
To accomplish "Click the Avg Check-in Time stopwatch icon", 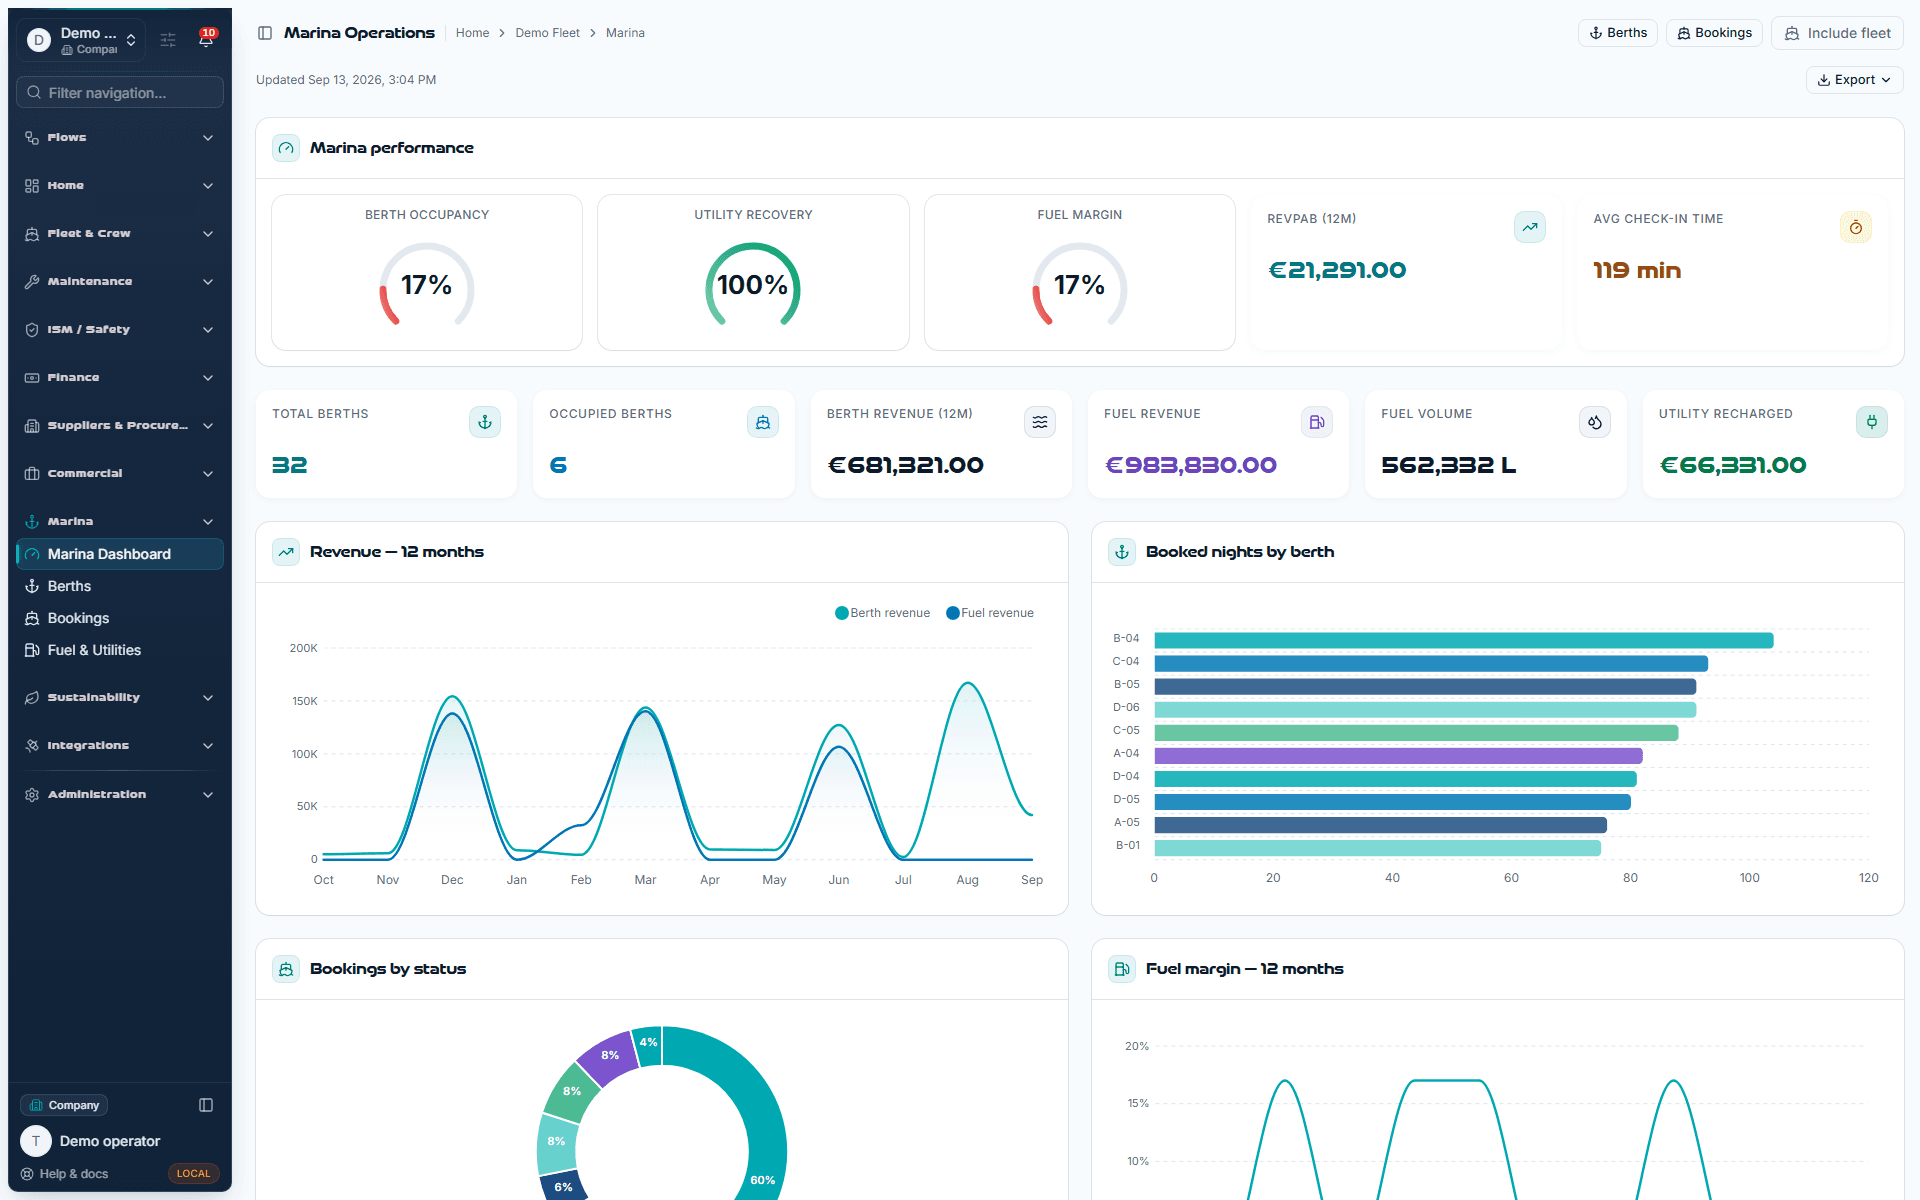I will (x=1855, y=227).
